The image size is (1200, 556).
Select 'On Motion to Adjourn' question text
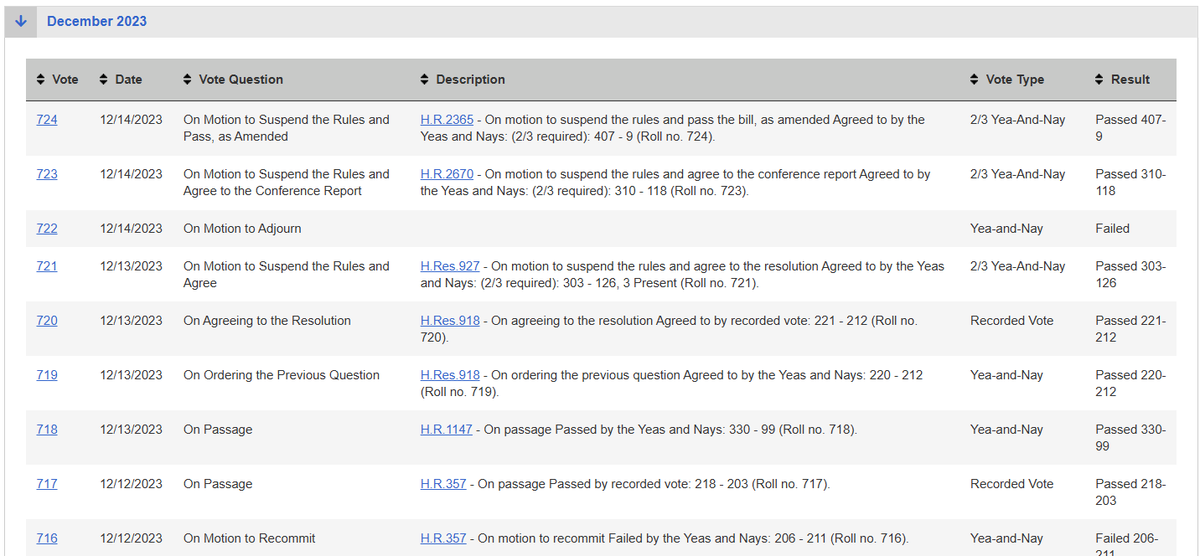point(242,228)
